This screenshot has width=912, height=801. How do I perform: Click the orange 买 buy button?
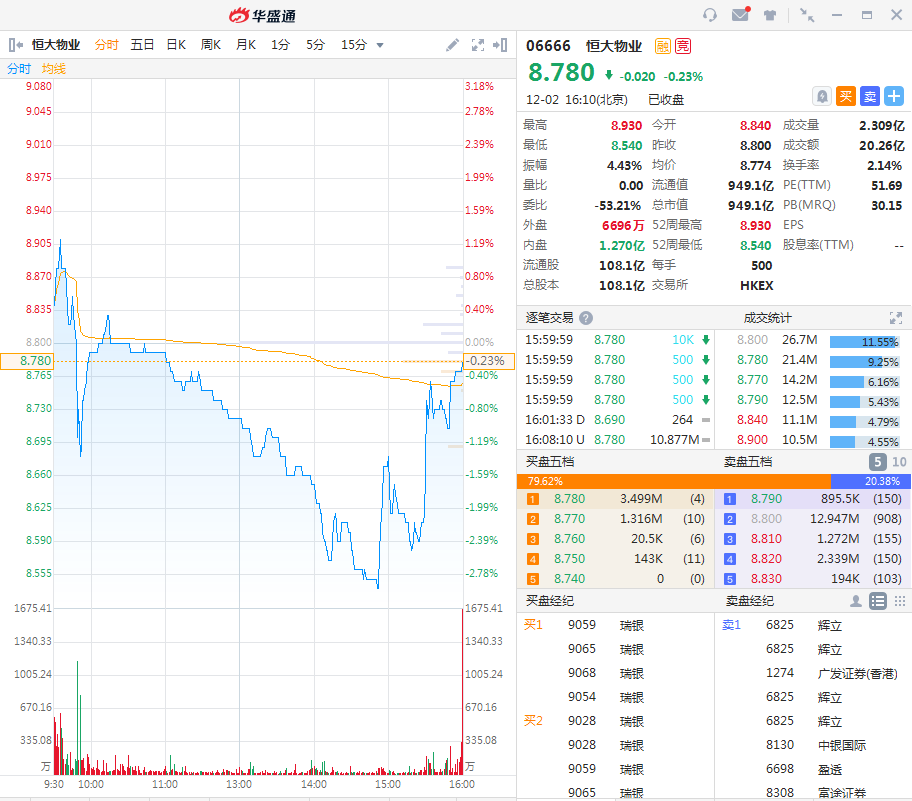[x=846, y=96]
